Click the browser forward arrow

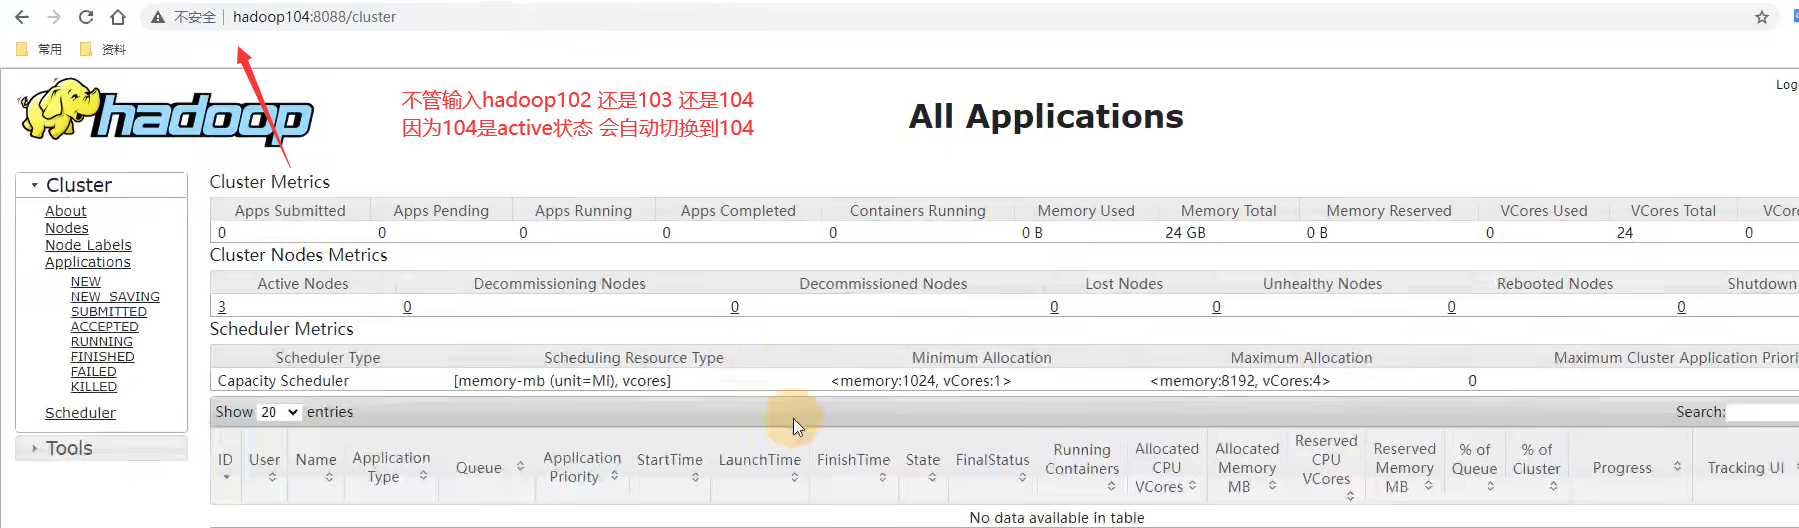click(54, 17)
